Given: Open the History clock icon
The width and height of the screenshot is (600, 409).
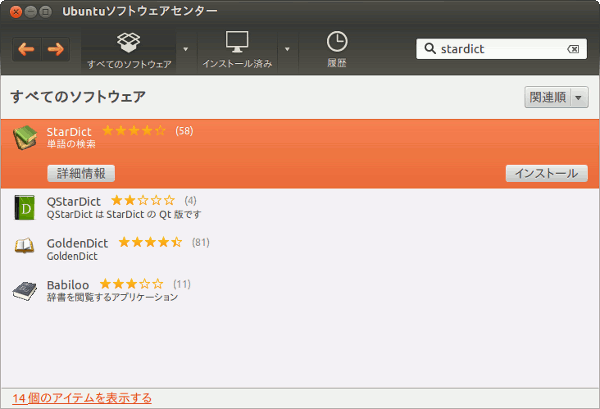Looking at the screenshot, I should (x=337, y=42).
